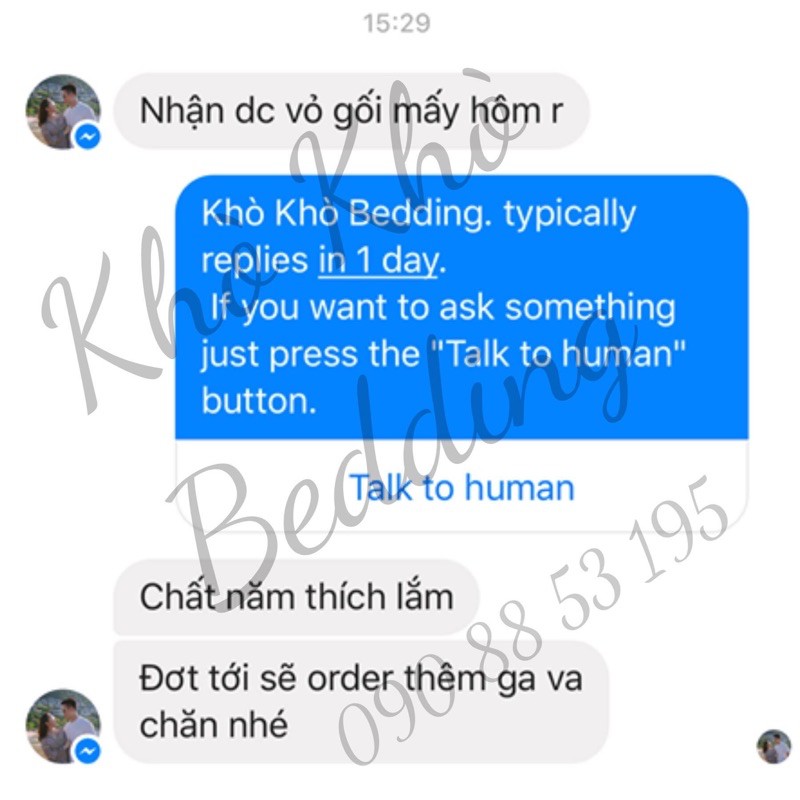Image resolution: width=800 pixels, height=800 pixels.
Task: Click the Messenger badge on the top avatar
Action: tap(88, 137)
